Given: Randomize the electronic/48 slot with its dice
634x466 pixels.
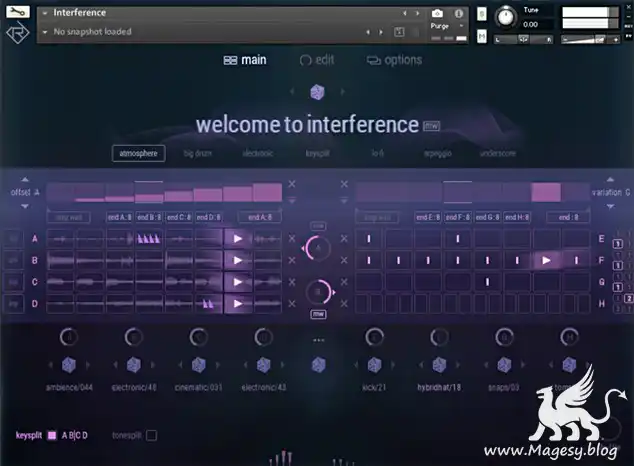Looking at the screenshot, I should tap(134, 365).
